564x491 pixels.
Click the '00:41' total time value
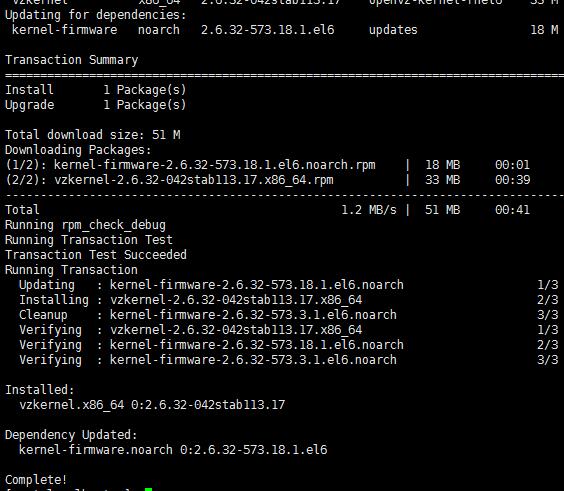tap(512, 210)
